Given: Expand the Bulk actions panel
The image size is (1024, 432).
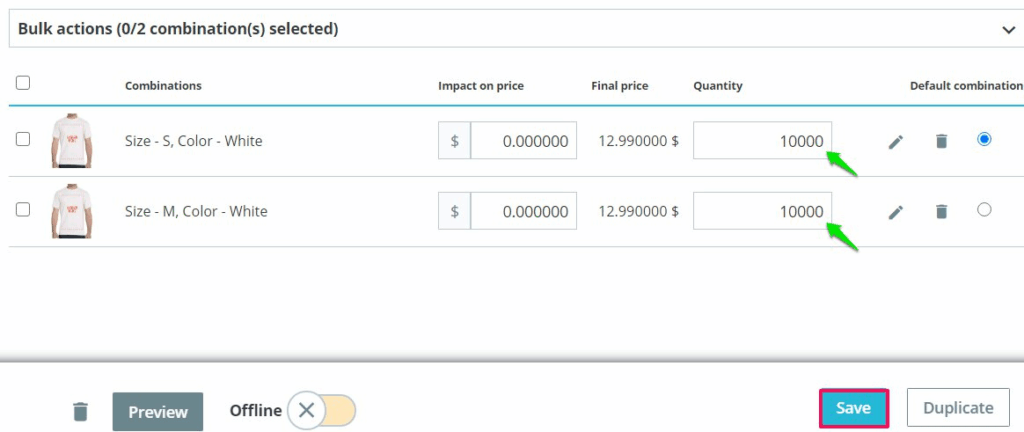Looking at the screenshot, I should click(x=500, y=29).
